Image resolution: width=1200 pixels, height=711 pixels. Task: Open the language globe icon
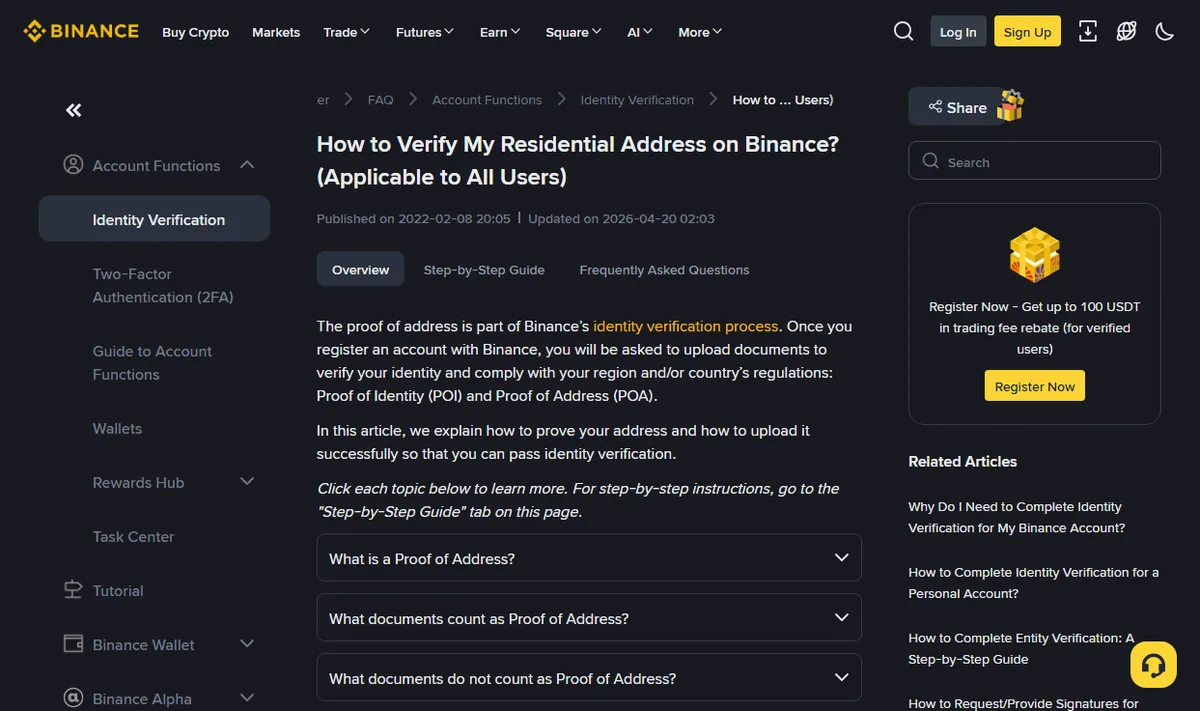[x=1126, y=31]
